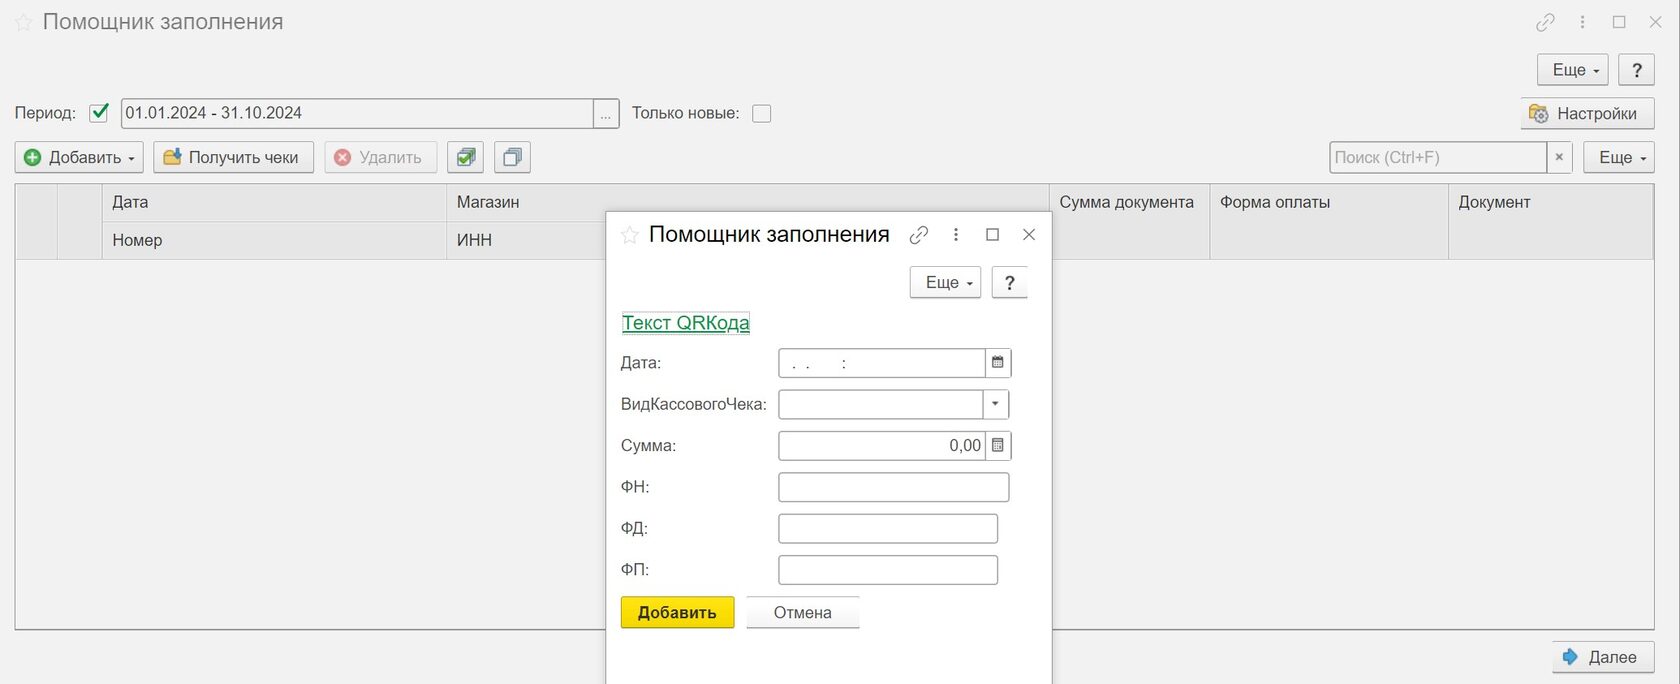
Task: Expand the ВидКассовогоЧека dropdown
Action: pos(995,405)
